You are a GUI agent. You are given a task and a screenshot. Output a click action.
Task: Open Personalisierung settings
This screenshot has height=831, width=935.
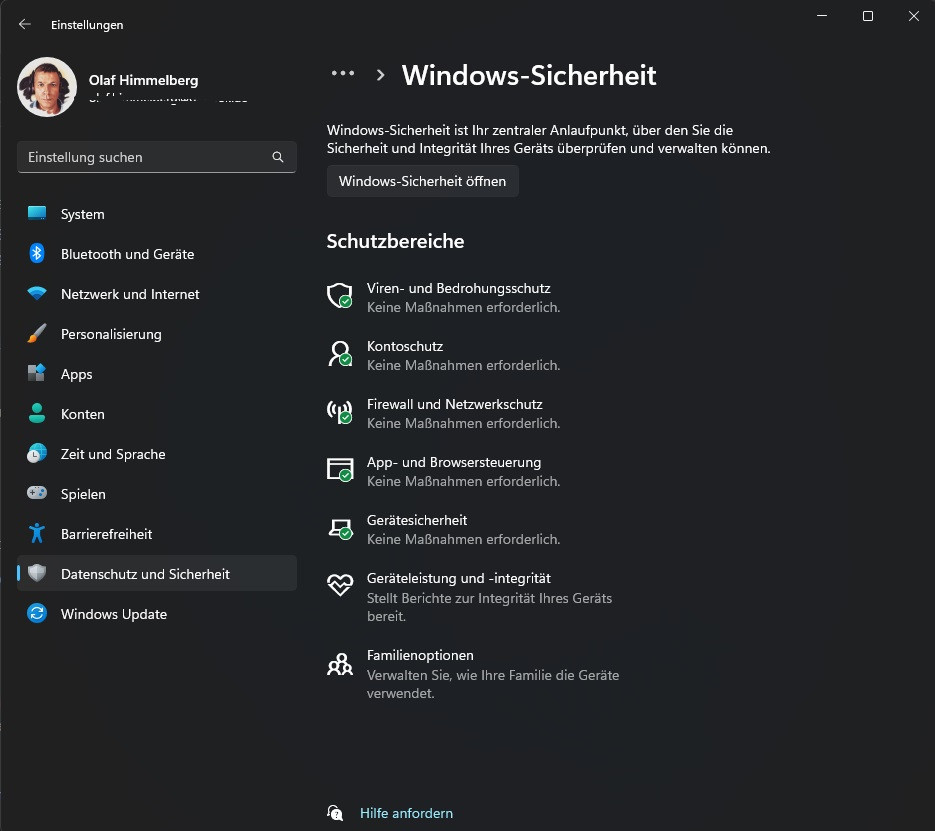point(157,334)
